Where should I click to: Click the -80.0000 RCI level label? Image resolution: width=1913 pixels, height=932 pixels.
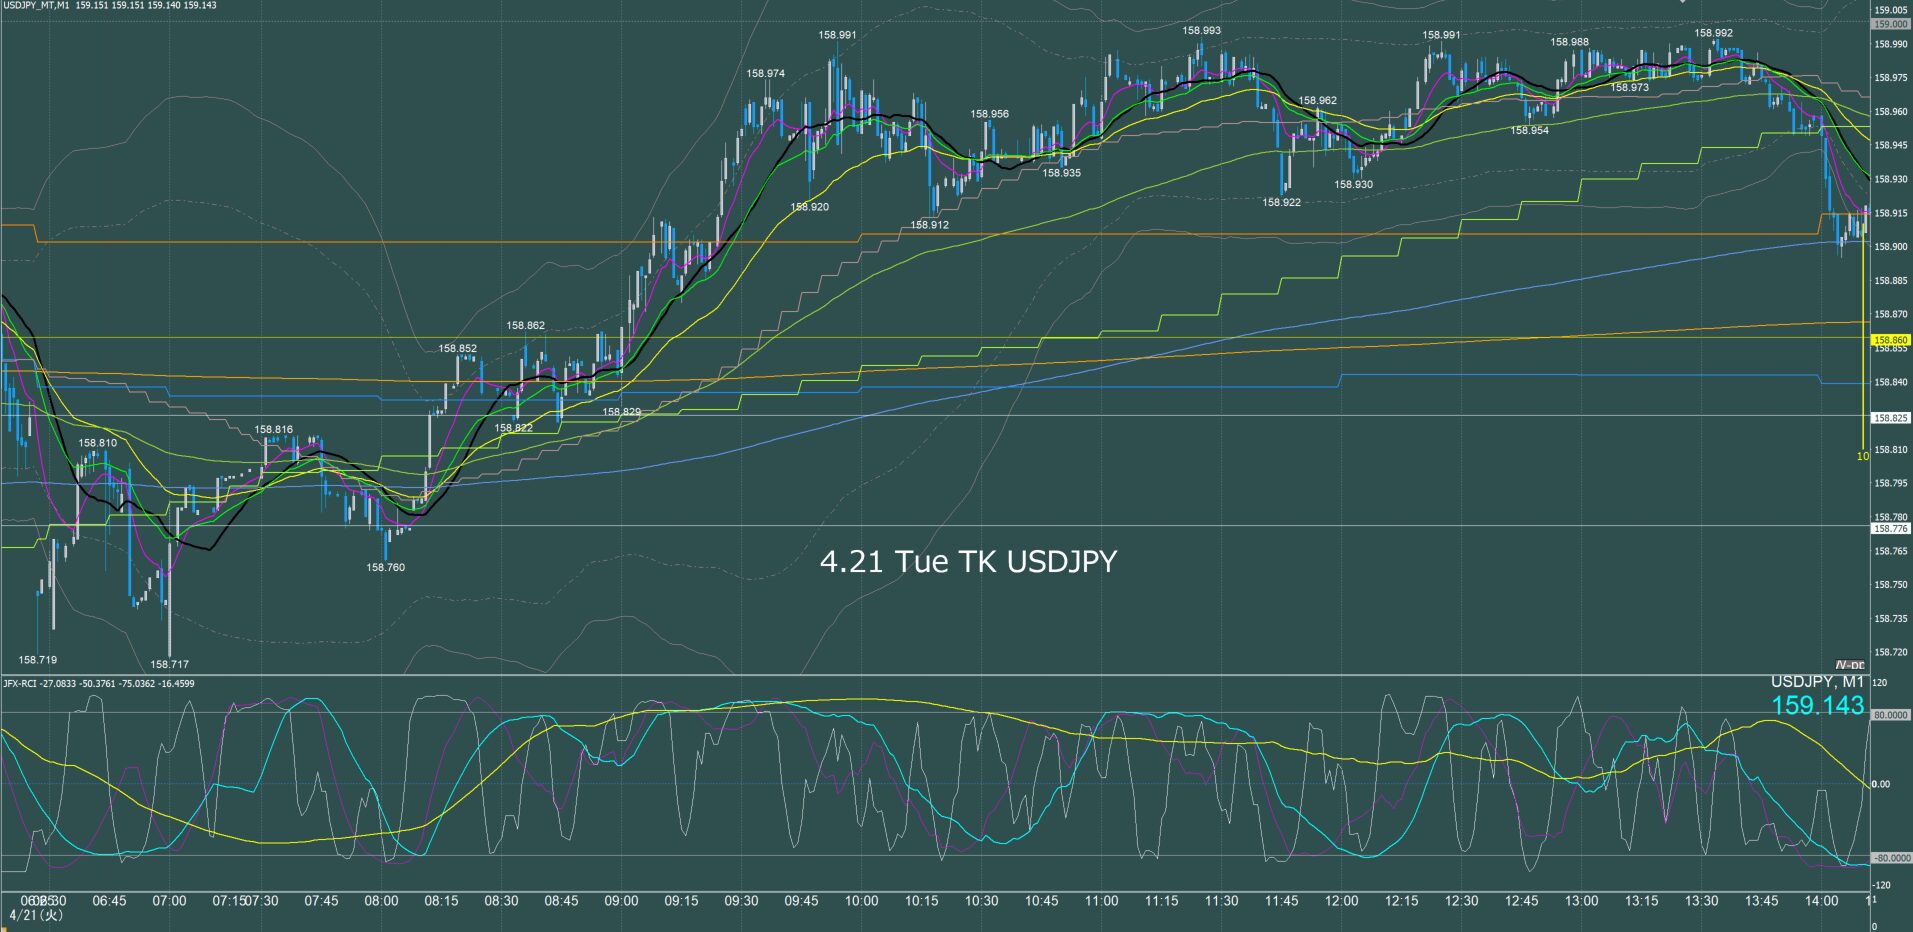point(1891,858)
